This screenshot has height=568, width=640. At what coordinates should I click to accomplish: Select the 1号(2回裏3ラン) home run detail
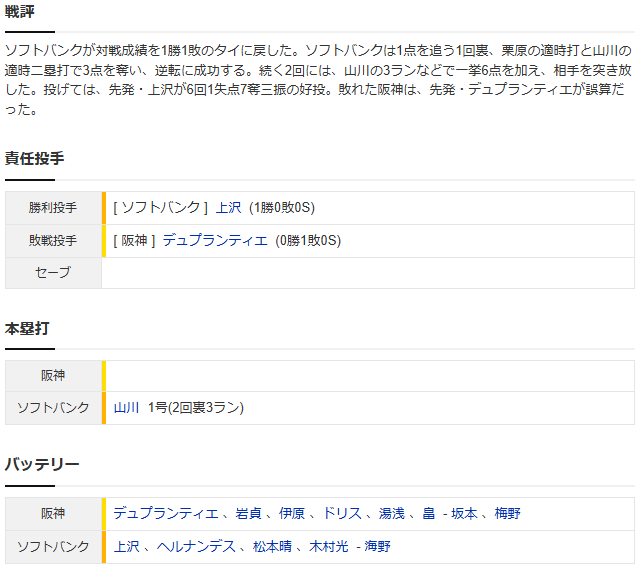[x=196, y=408]
